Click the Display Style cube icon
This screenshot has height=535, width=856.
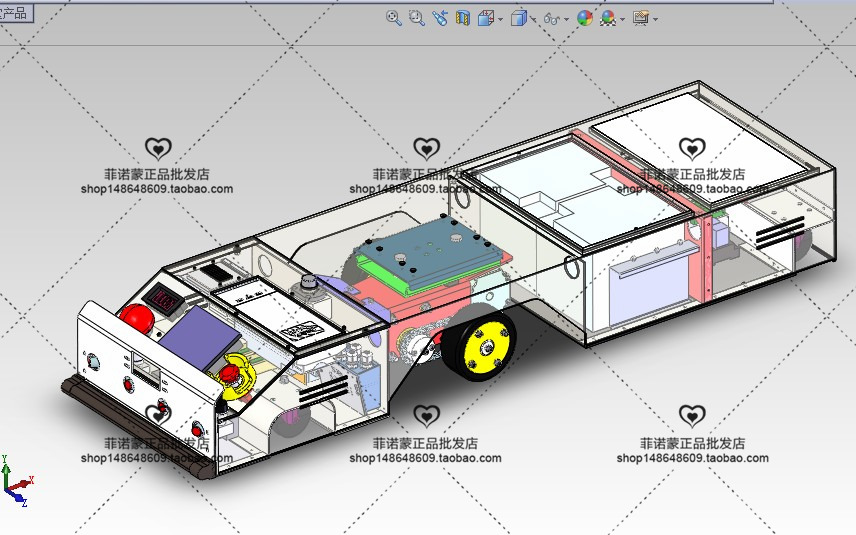point(519,18)
